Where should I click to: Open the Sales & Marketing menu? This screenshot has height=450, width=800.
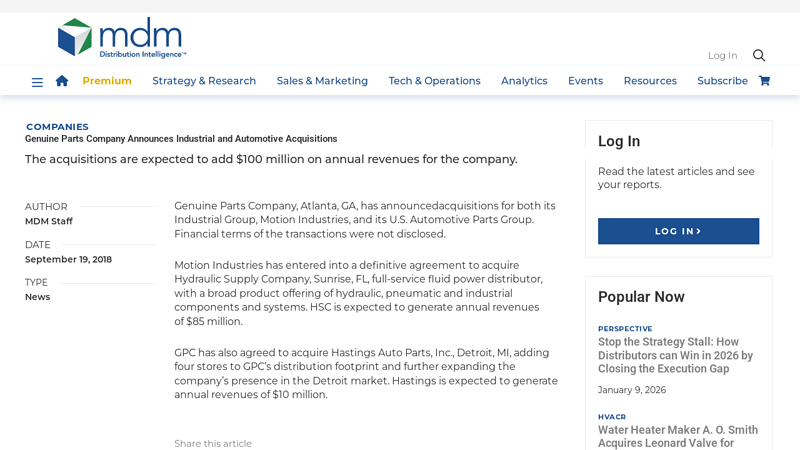[322, 81]
